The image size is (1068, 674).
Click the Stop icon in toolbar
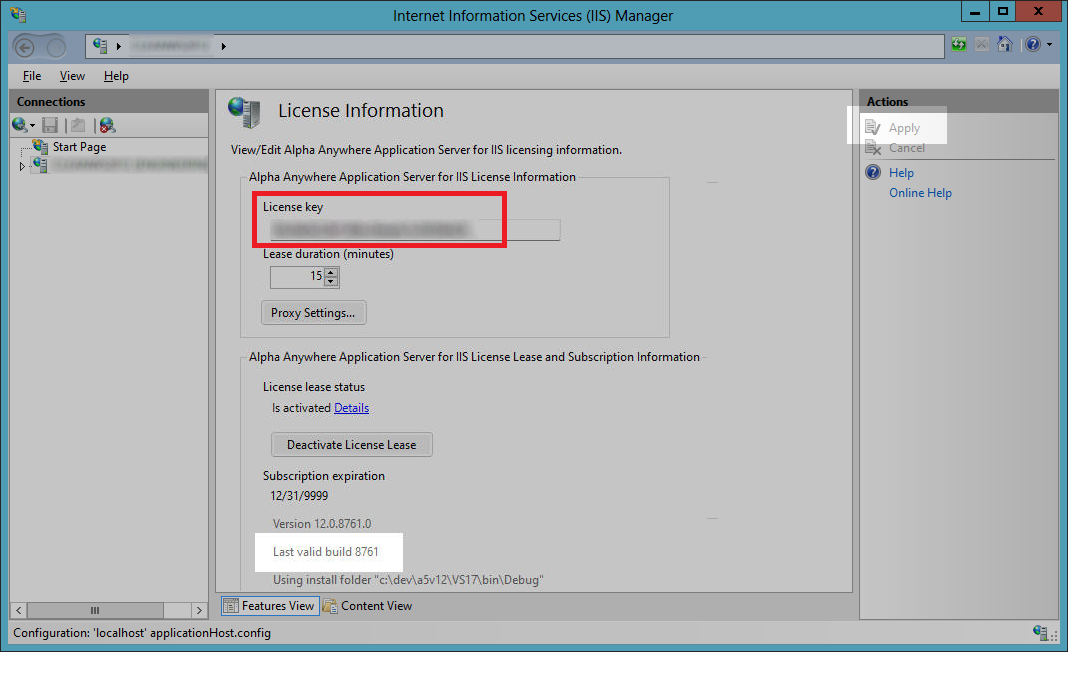(x=981, y=45)
